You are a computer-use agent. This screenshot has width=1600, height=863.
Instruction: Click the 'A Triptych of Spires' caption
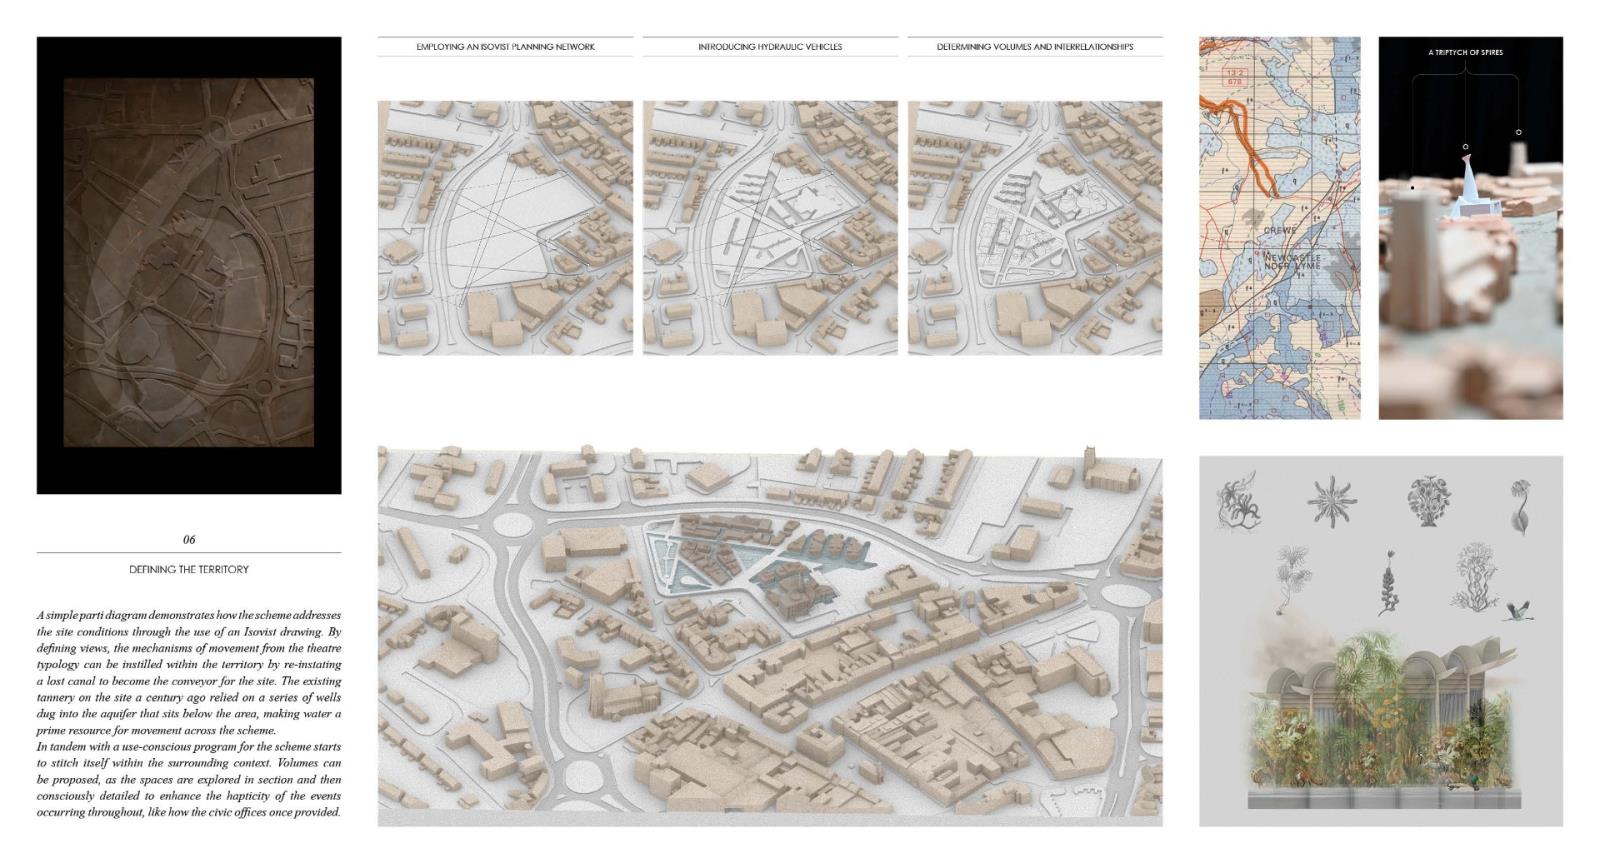click(x=1465, y=52)
